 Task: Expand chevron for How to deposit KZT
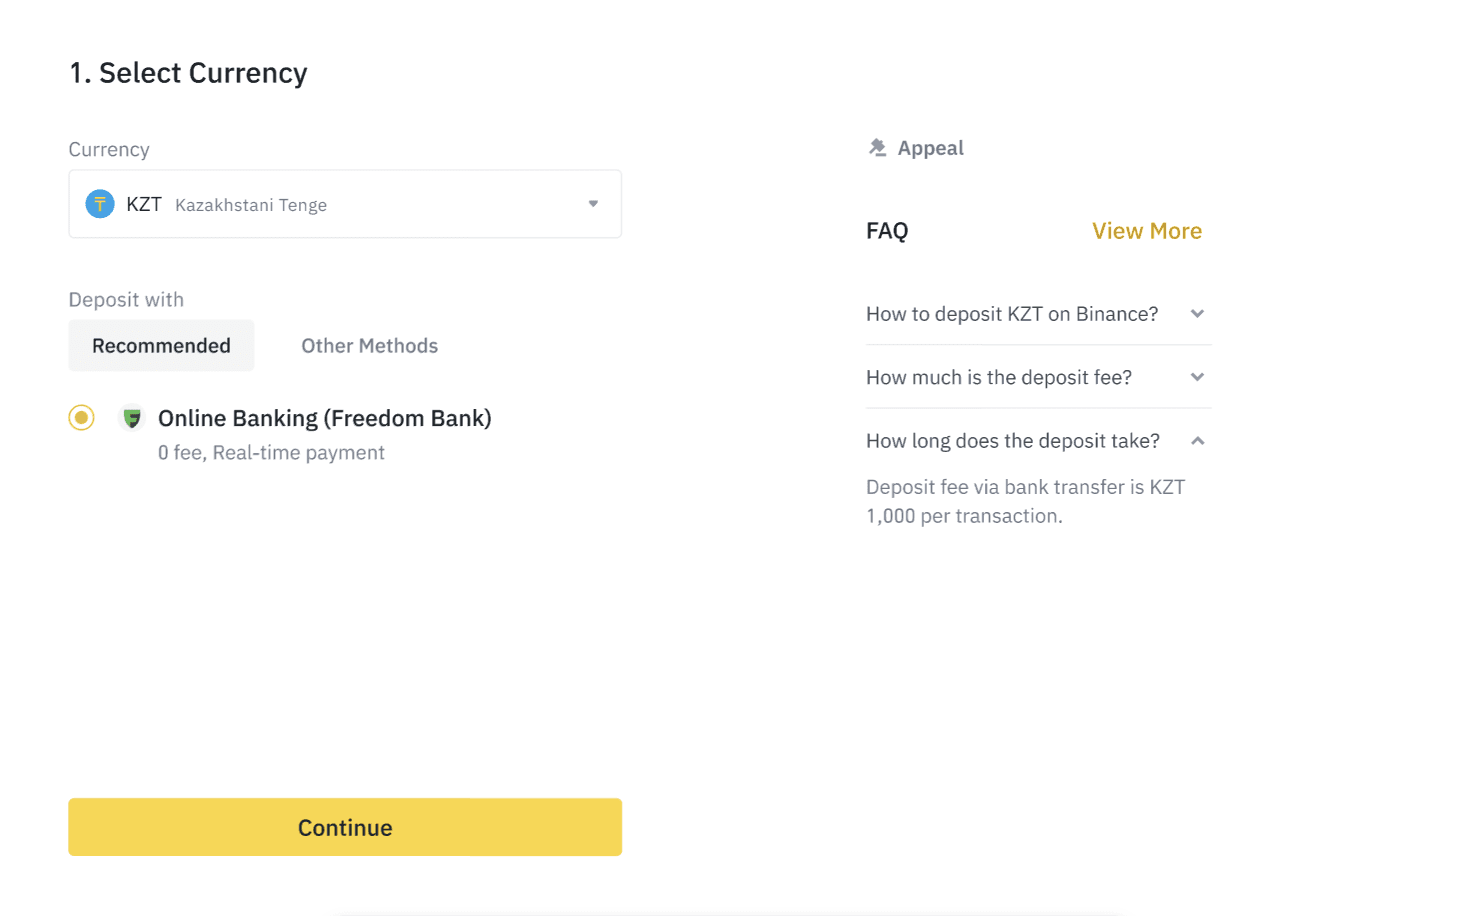coord(1197,314)
